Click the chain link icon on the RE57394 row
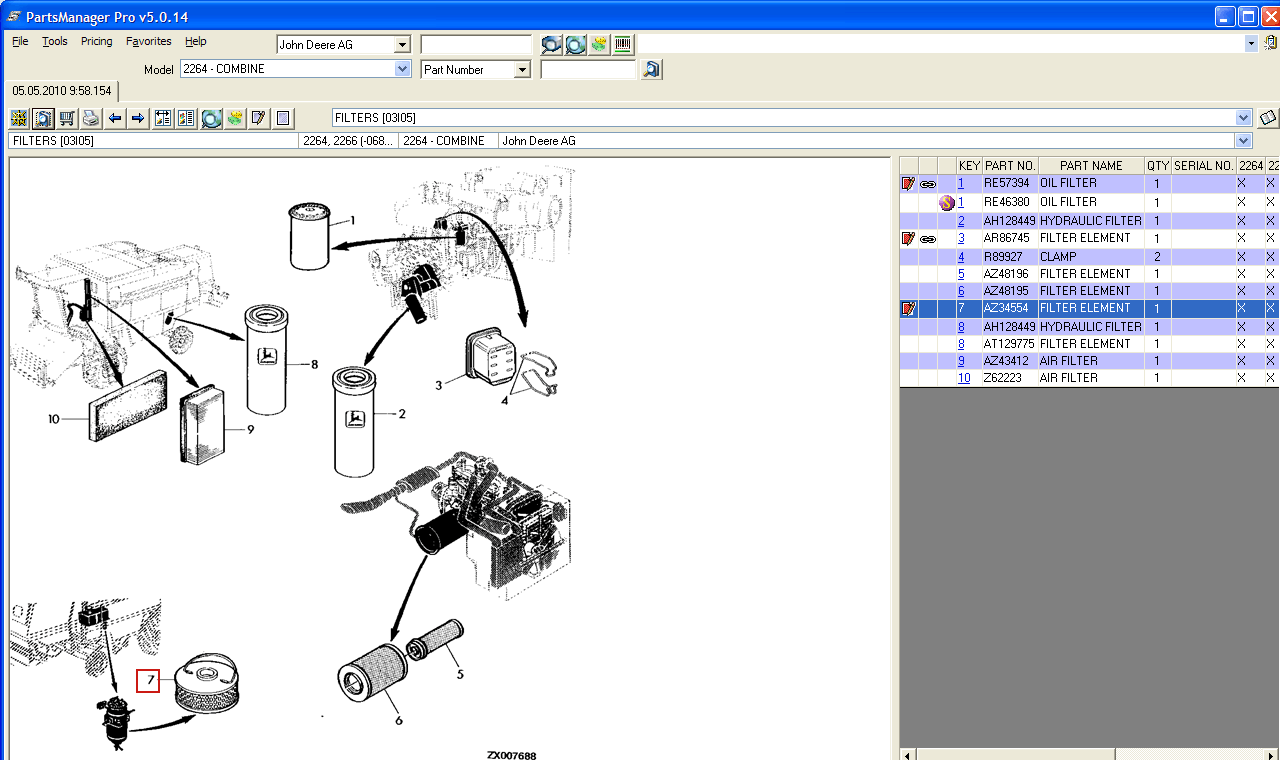This screenshot has height=760, width=1280. 928,184
